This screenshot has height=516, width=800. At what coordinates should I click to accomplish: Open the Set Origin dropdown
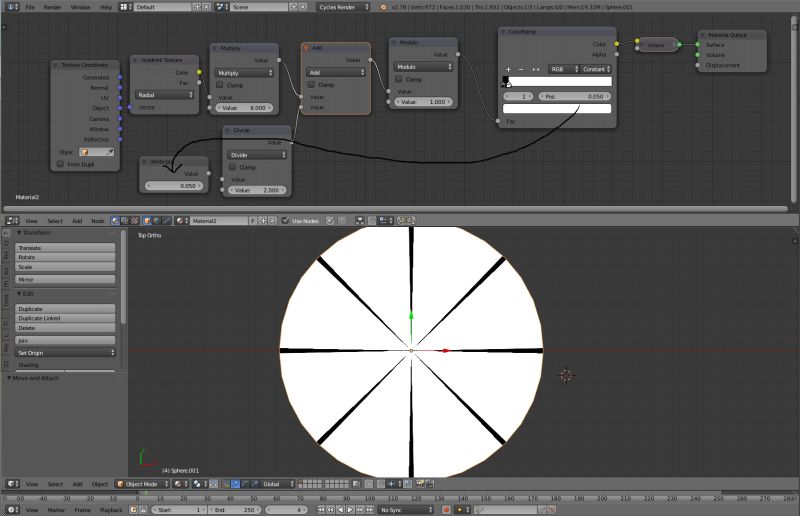point(65,353)
